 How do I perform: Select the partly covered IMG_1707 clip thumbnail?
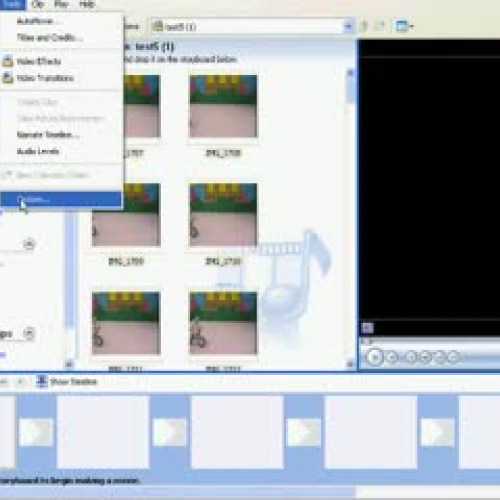click(x=142, y=106)
